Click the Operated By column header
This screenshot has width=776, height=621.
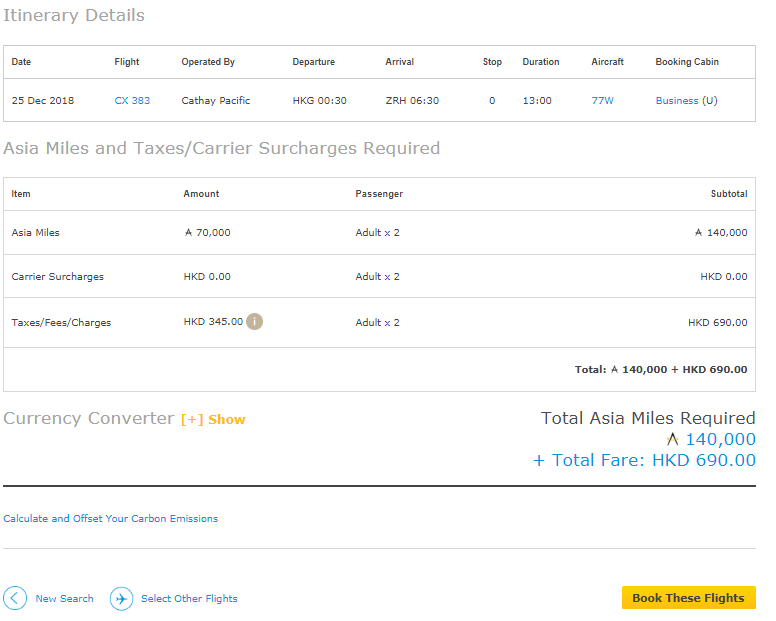coord(208,61)
